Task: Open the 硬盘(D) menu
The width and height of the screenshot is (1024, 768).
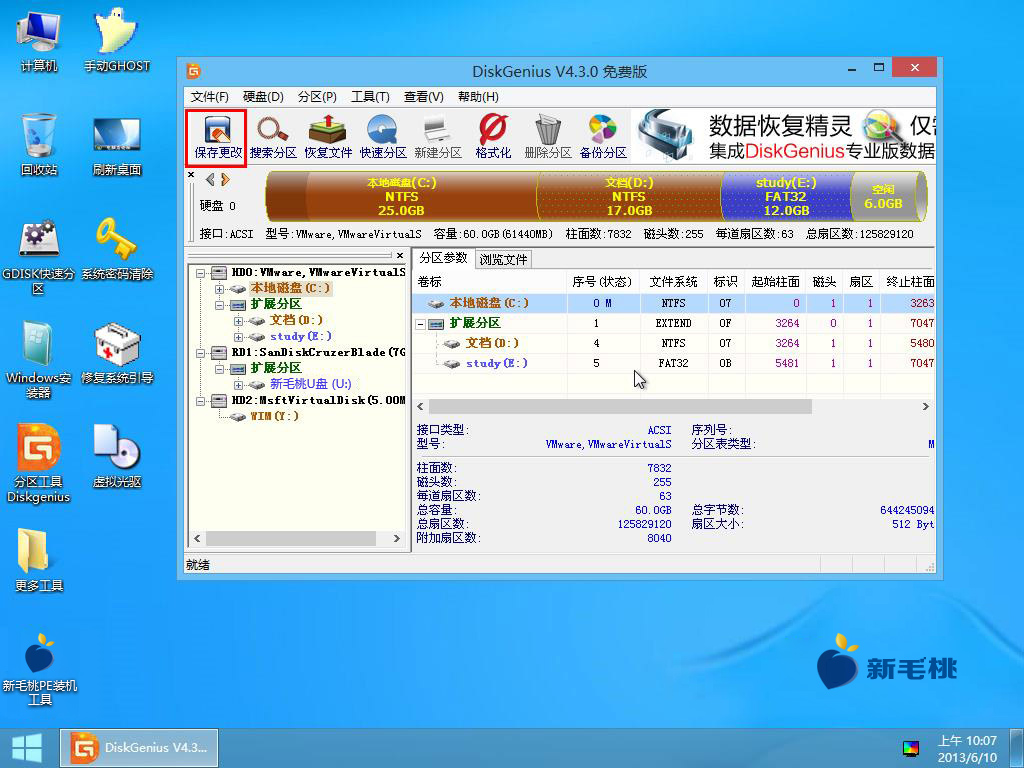Action: 263,97
